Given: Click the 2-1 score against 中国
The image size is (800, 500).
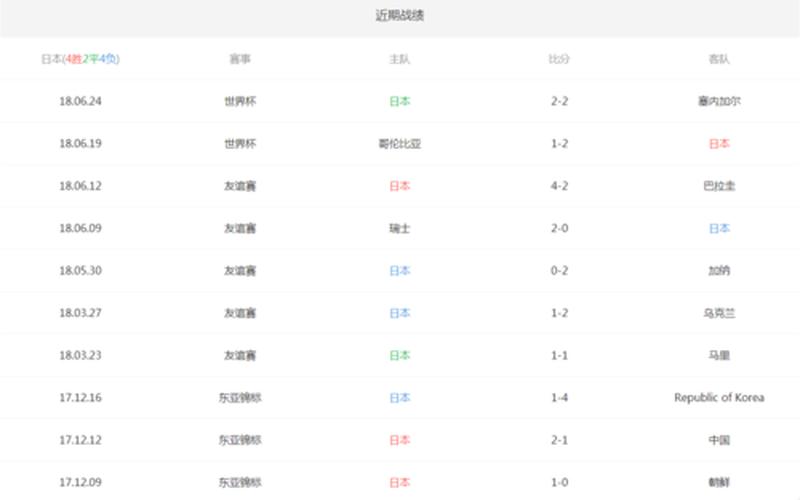Looking at the screenshot, I should tap(559, 440).
